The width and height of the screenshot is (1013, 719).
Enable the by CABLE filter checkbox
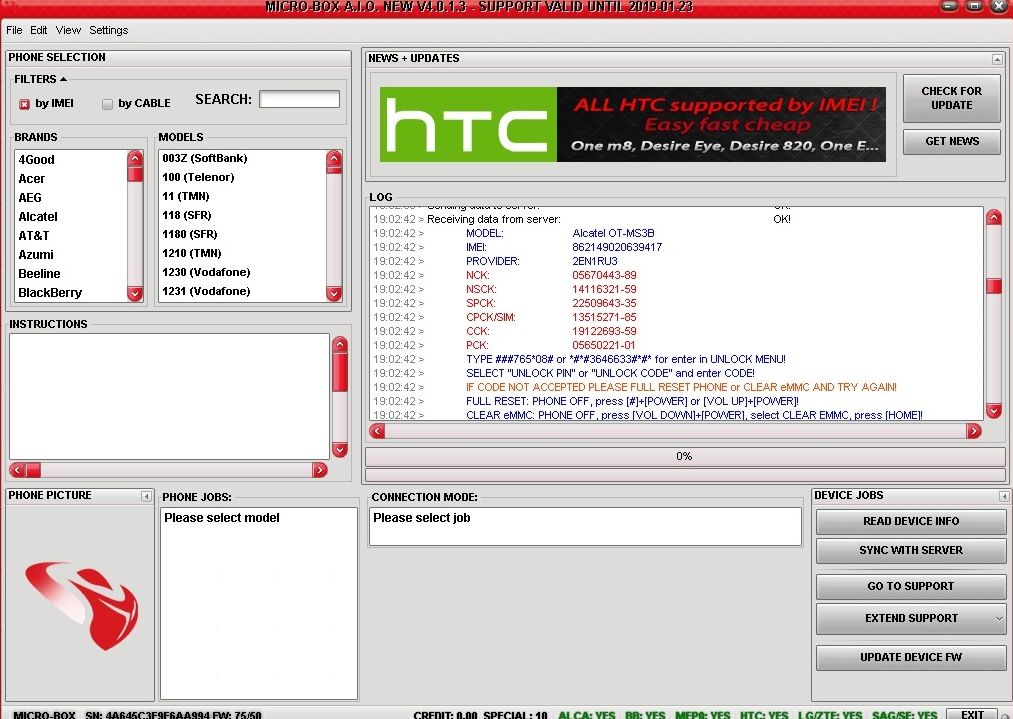(107, 104)
